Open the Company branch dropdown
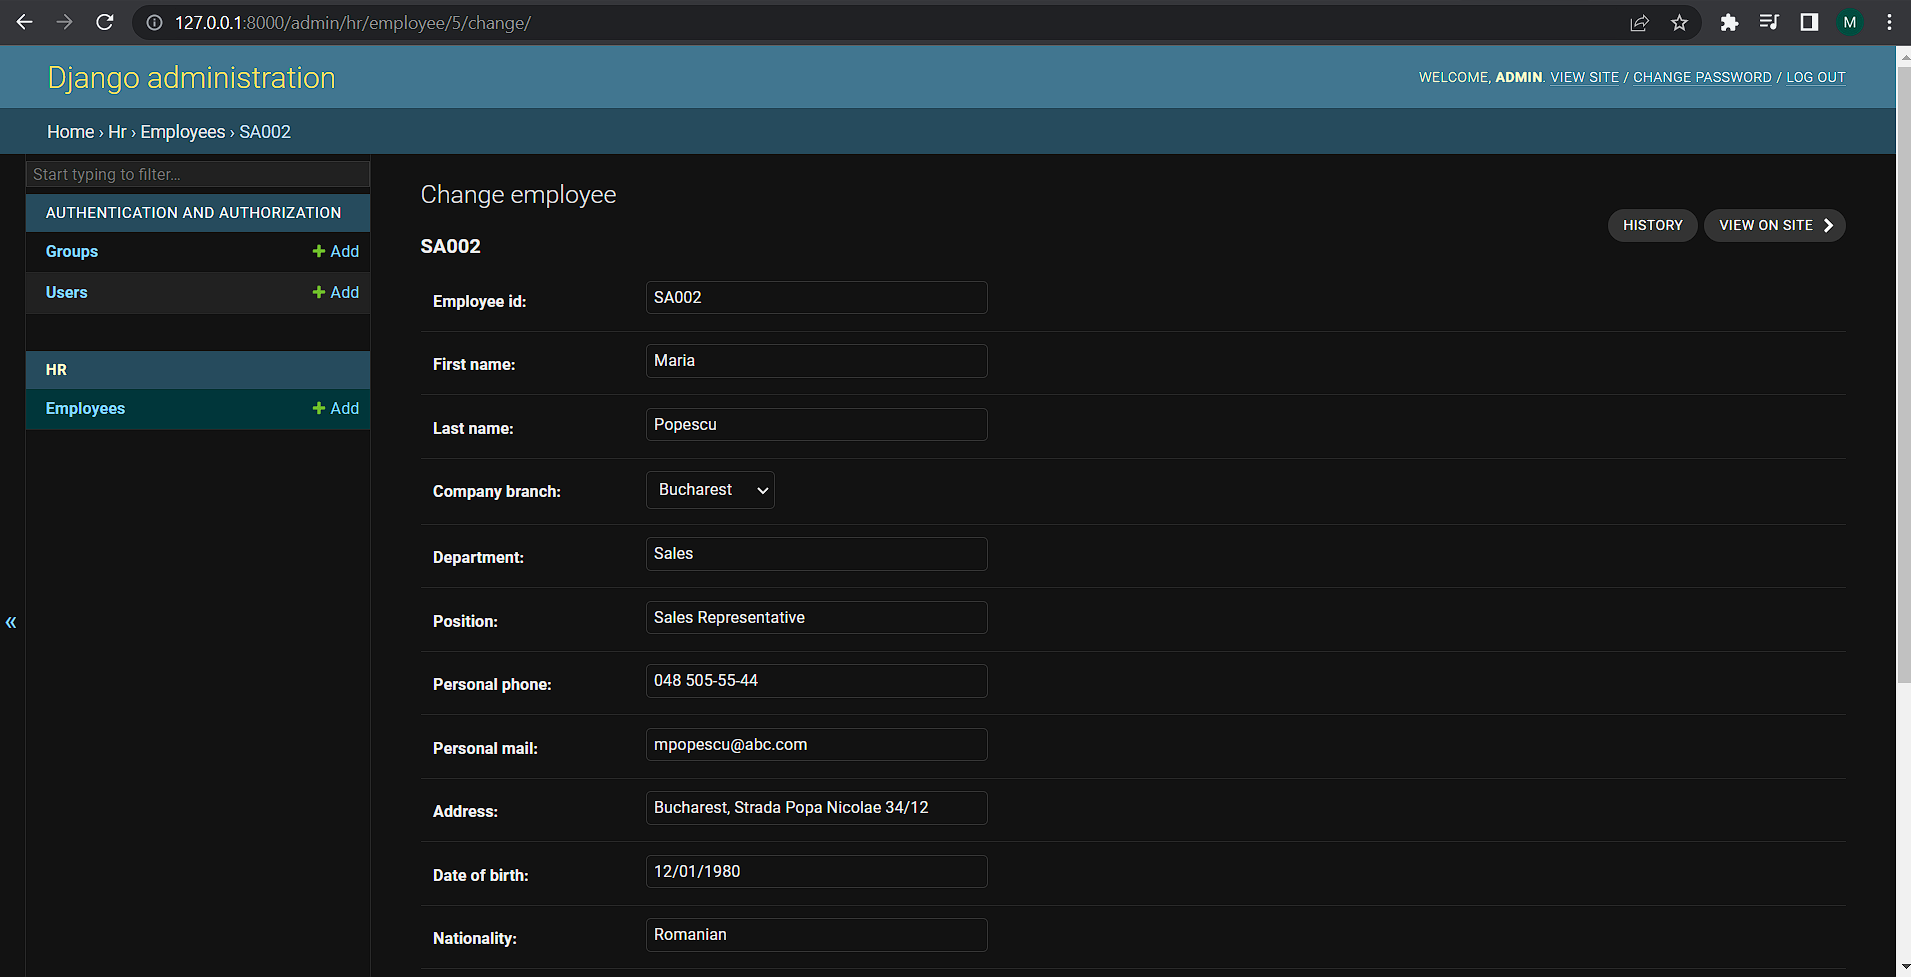The height and width of the screenshot is (977, 1911). [x=710, y=490]
